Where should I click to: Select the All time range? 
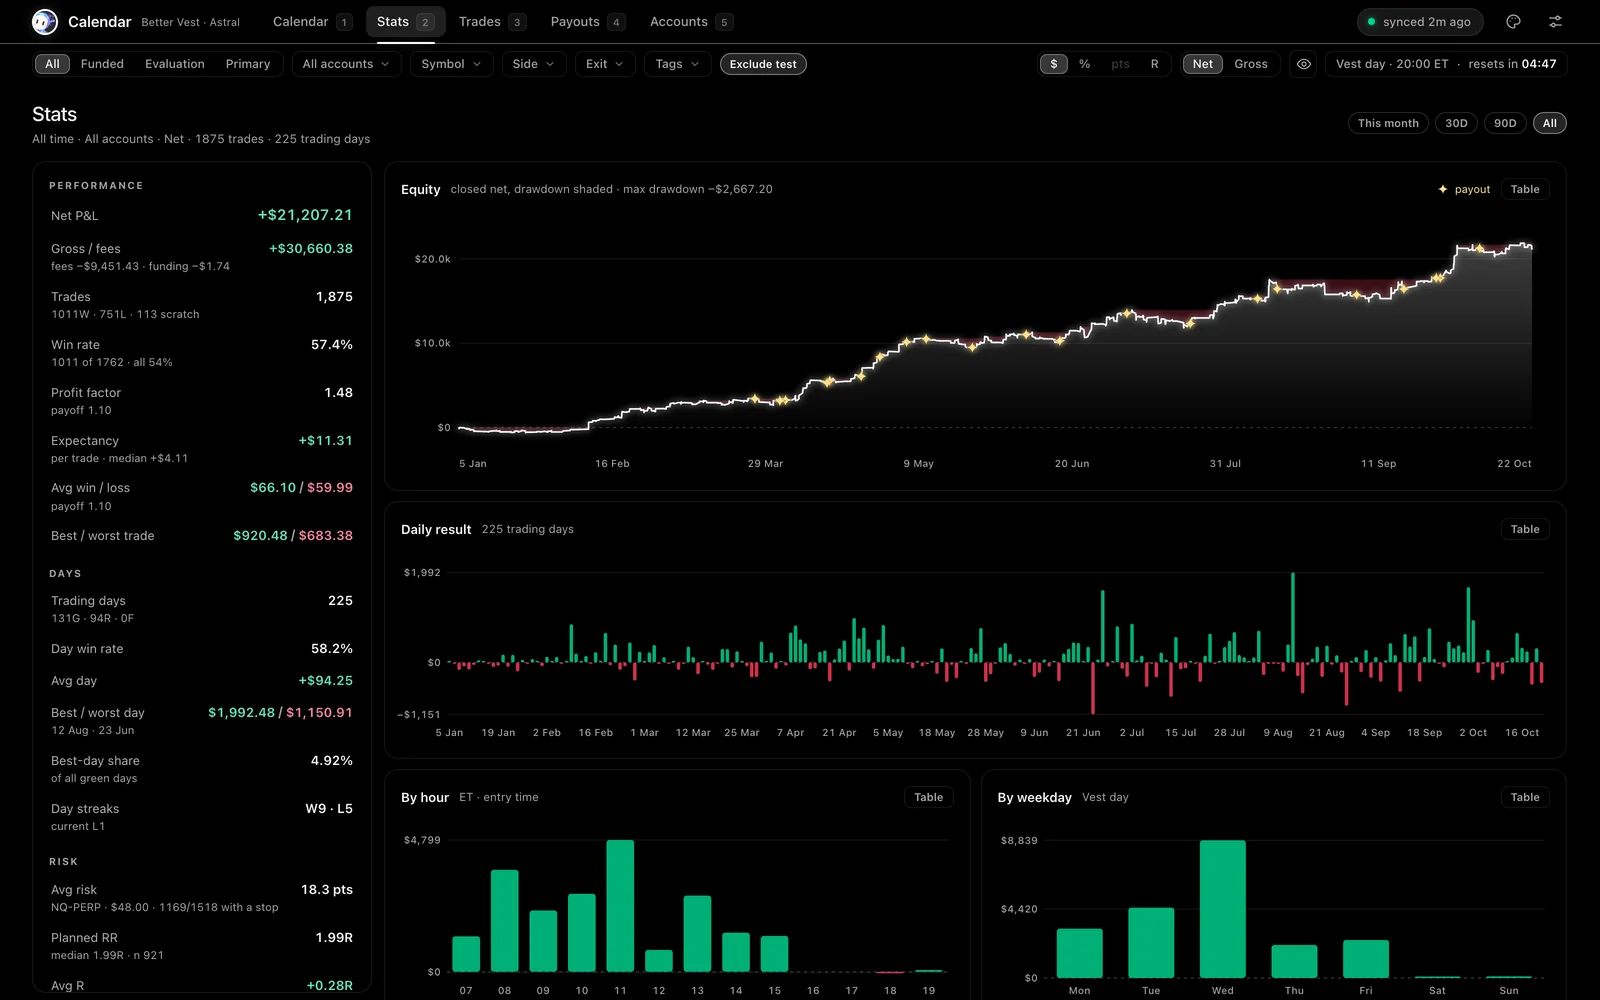click(1549, 123)
